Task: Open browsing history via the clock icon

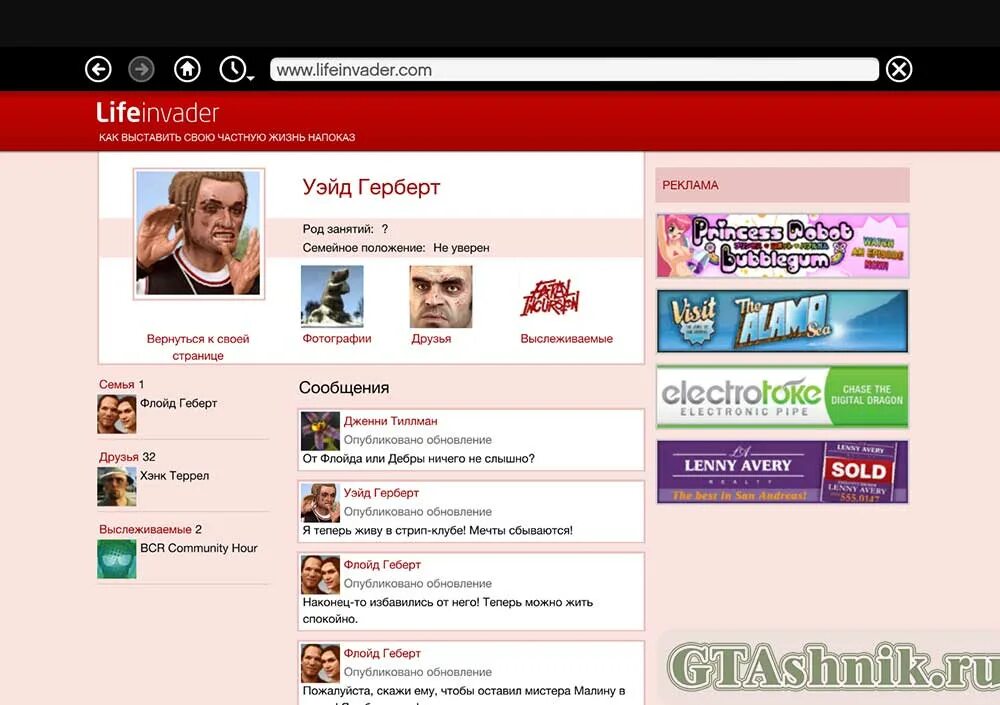Action: (x=232, y=67)
